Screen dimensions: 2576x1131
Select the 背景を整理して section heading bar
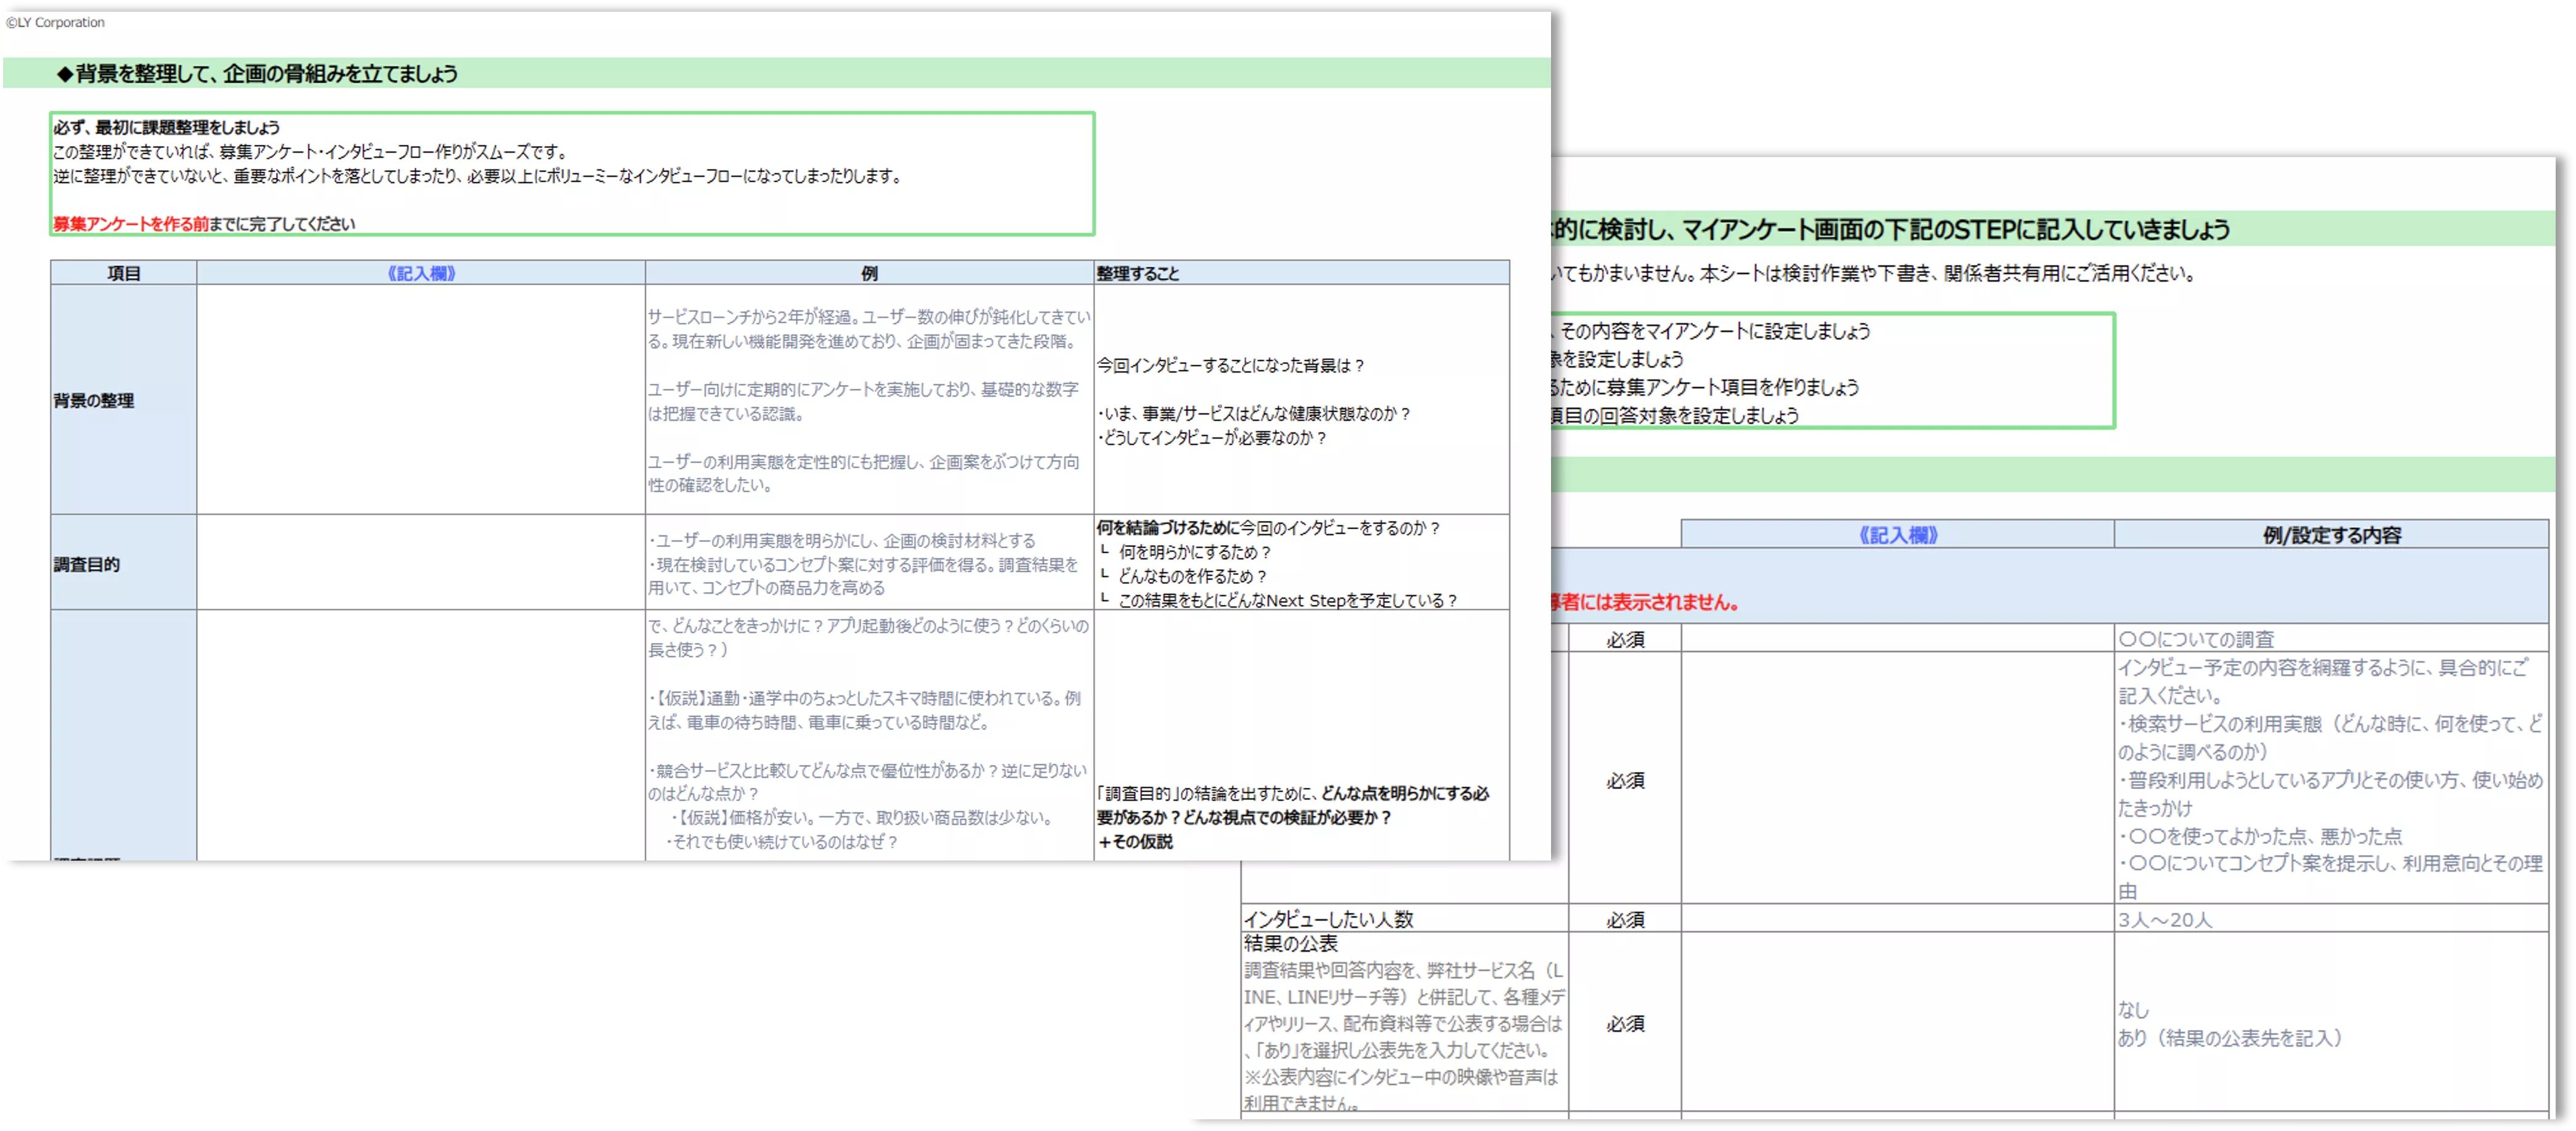(257, 74)
